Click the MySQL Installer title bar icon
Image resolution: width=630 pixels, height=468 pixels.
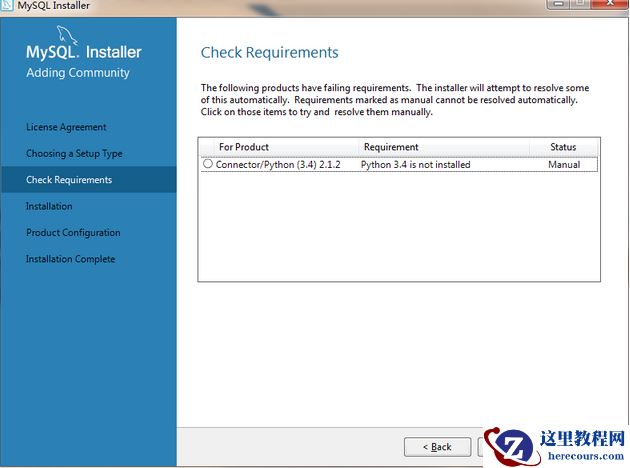tap(7, 5)
